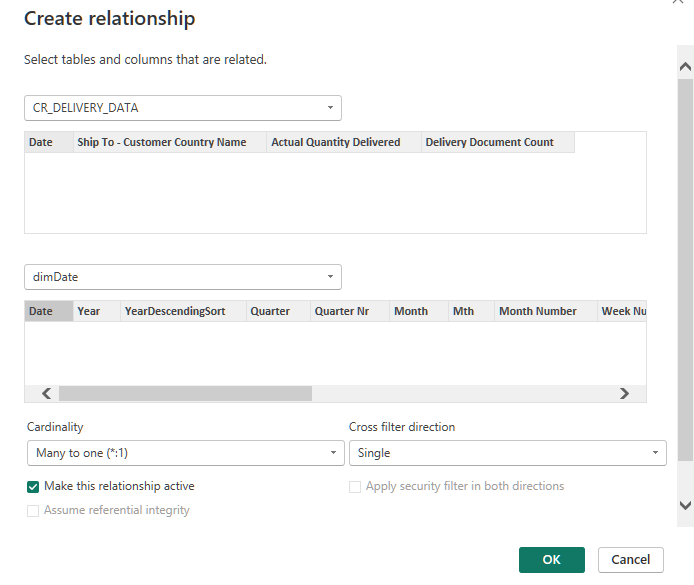Viewport: 694px width, 585px height.
Task: Select Delivery Document Count column
Action: (498, 142)
